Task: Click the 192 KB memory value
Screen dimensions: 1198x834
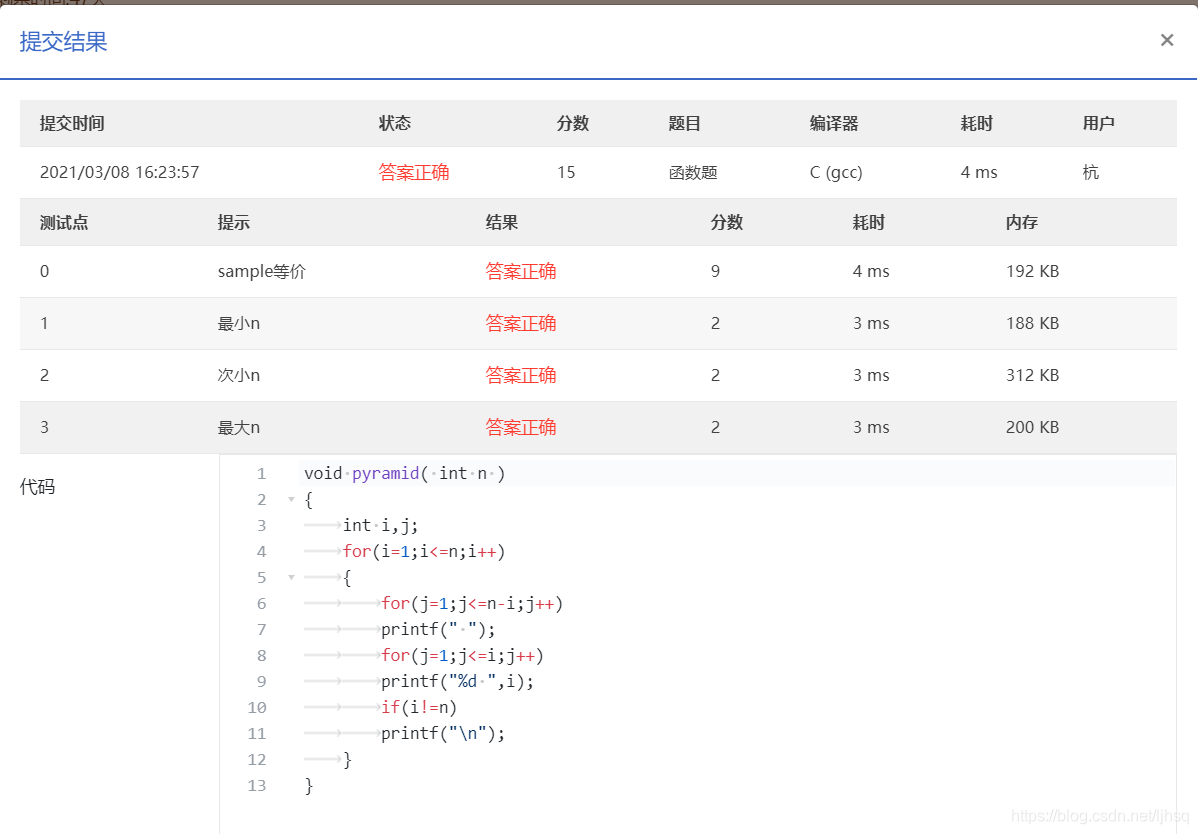Action: click(1032, 271)
